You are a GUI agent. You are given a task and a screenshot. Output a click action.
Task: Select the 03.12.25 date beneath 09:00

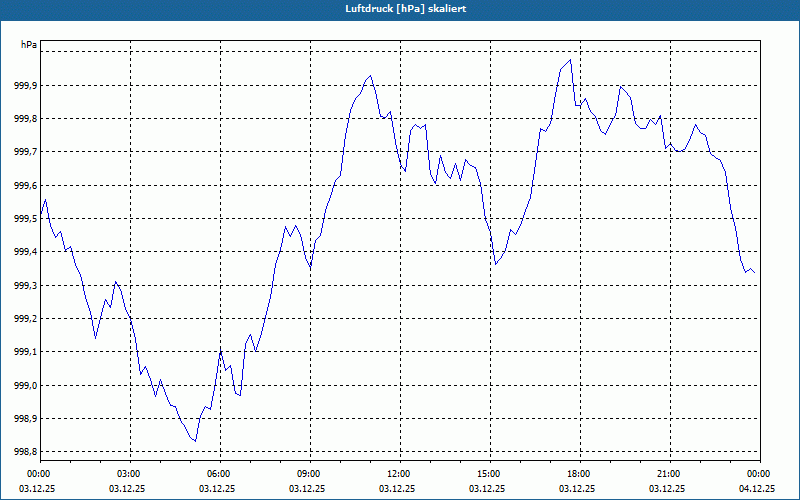[x=307, y=489]
